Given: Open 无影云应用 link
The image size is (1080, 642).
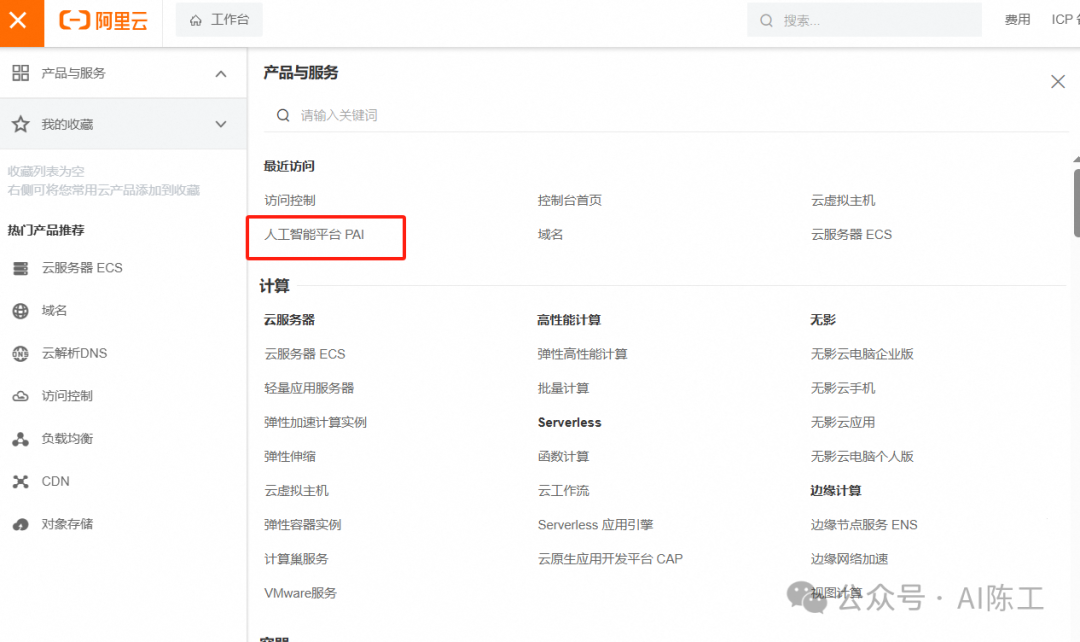Looking at the screenshot, I should coord(843,422).
